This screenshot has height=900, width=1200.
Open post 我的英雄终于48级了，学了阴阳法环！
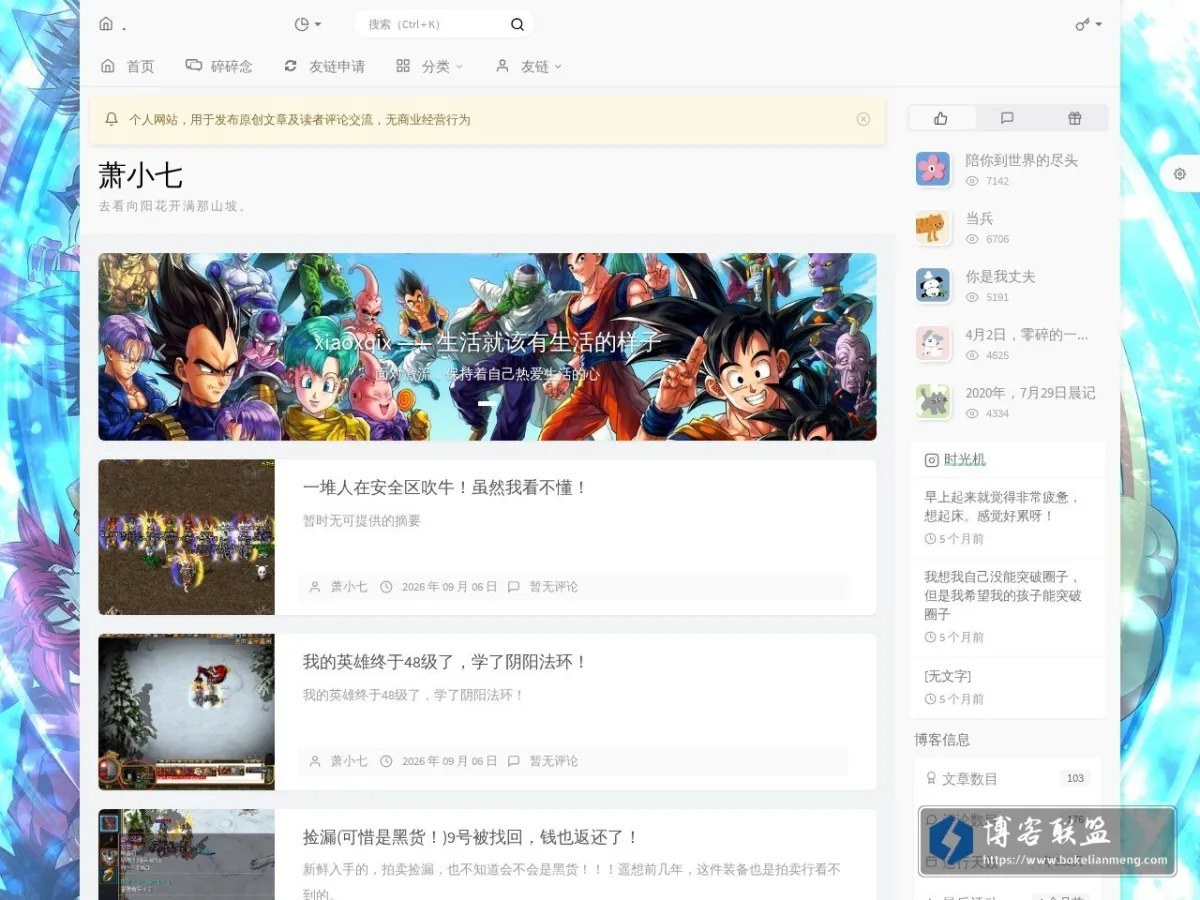point(445,662)
